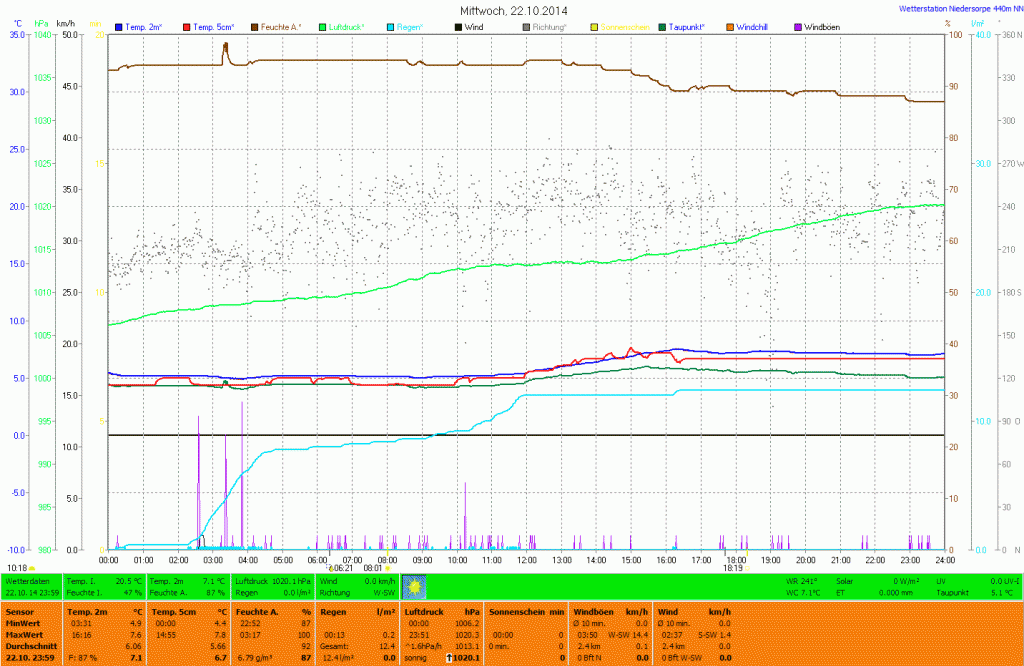The image size is (1024, 666).
Task: Click the blue Temp. 2m legend square
Action: click(120, 26)
